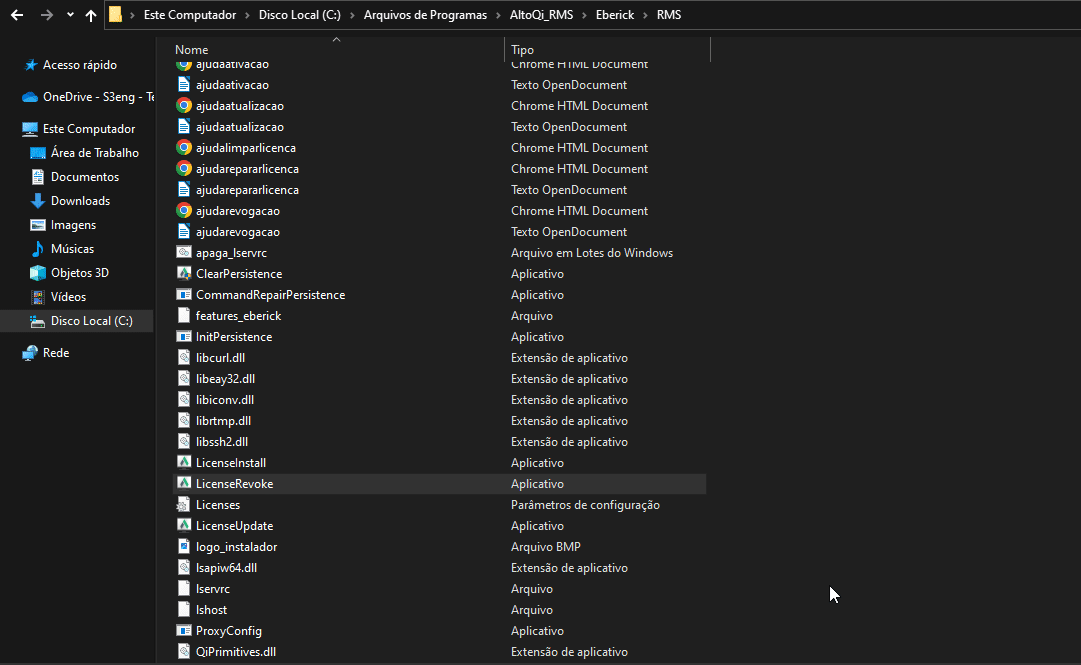Click the Músicas note icon
This screenshot has width=1081, height=665.
coord(38,249)
